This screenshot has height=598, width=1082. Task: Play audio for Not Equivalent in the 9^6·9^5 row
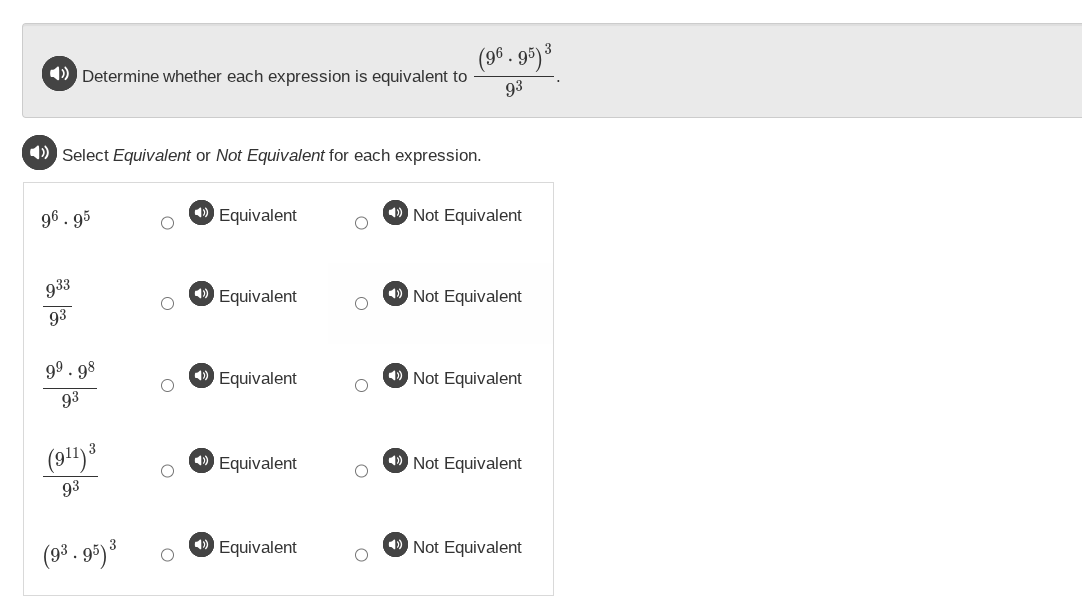pyautogui.click(x=395, y=212)
